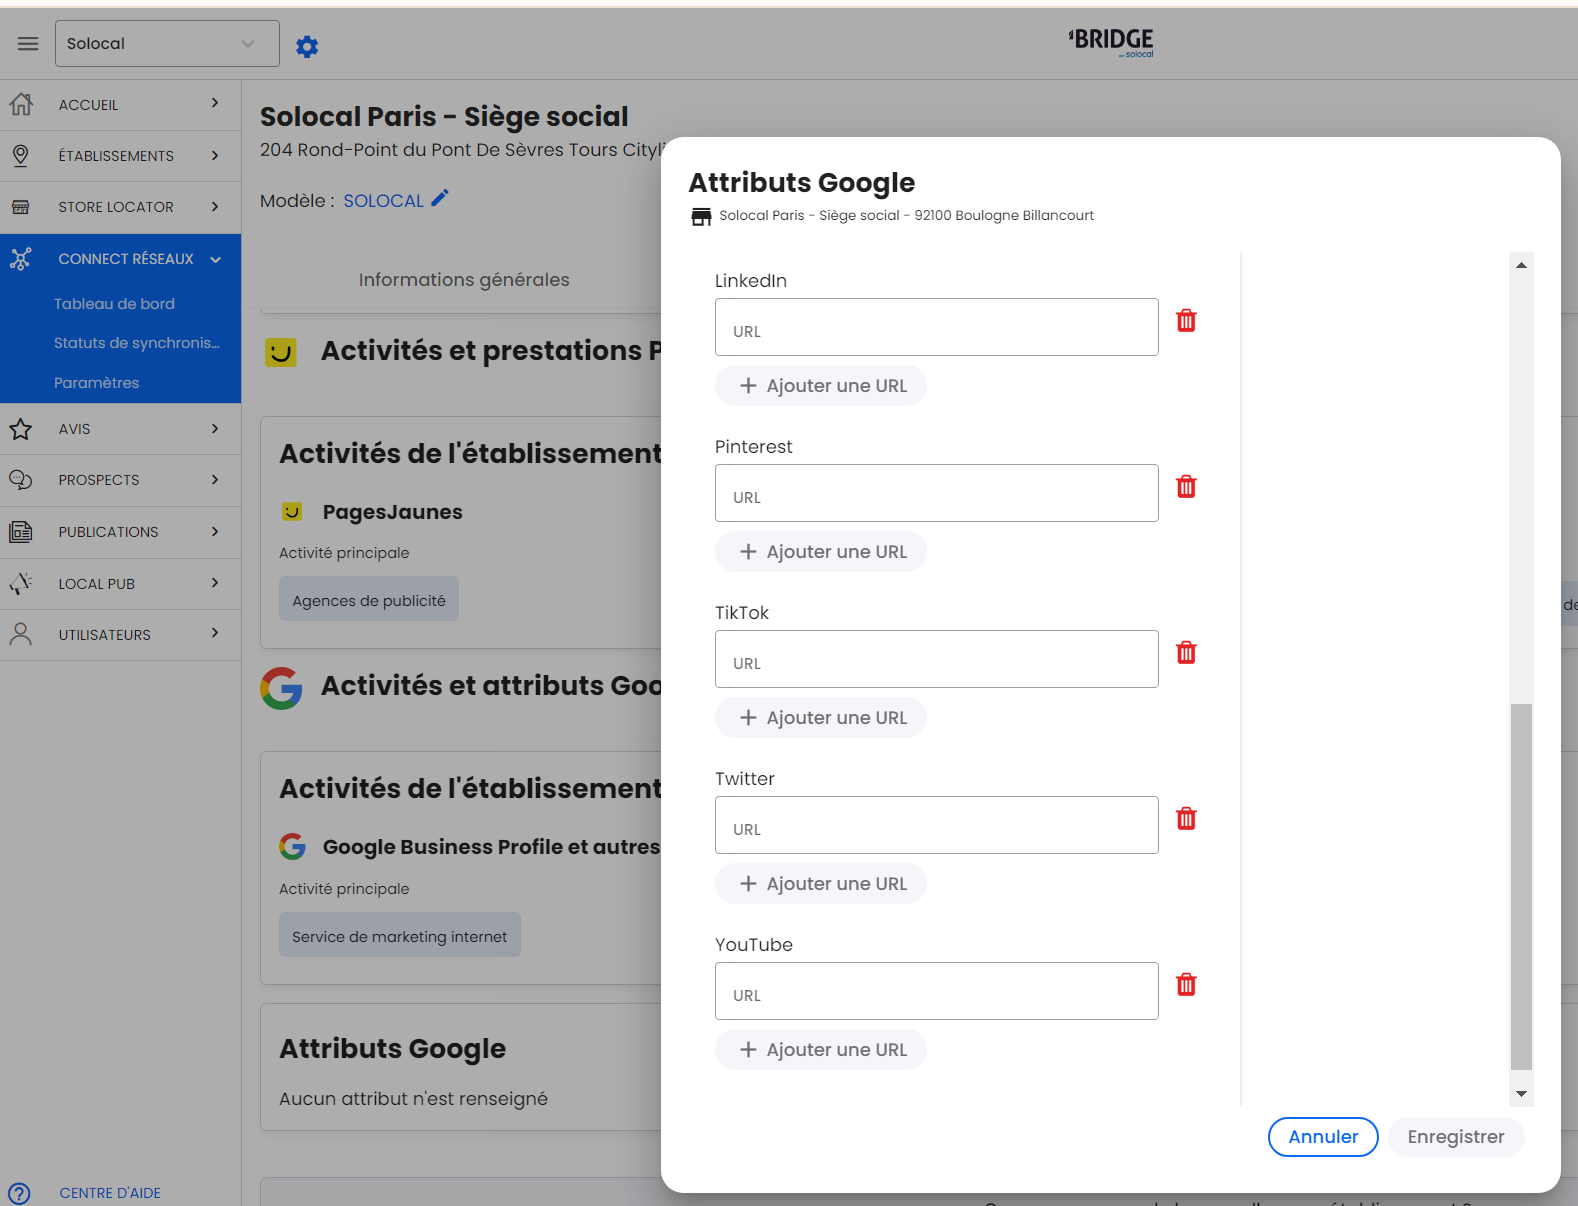Delete the Pinterest URL with trash icon
Screen dimensions: 1578x1206
(x=1186, y=486)
